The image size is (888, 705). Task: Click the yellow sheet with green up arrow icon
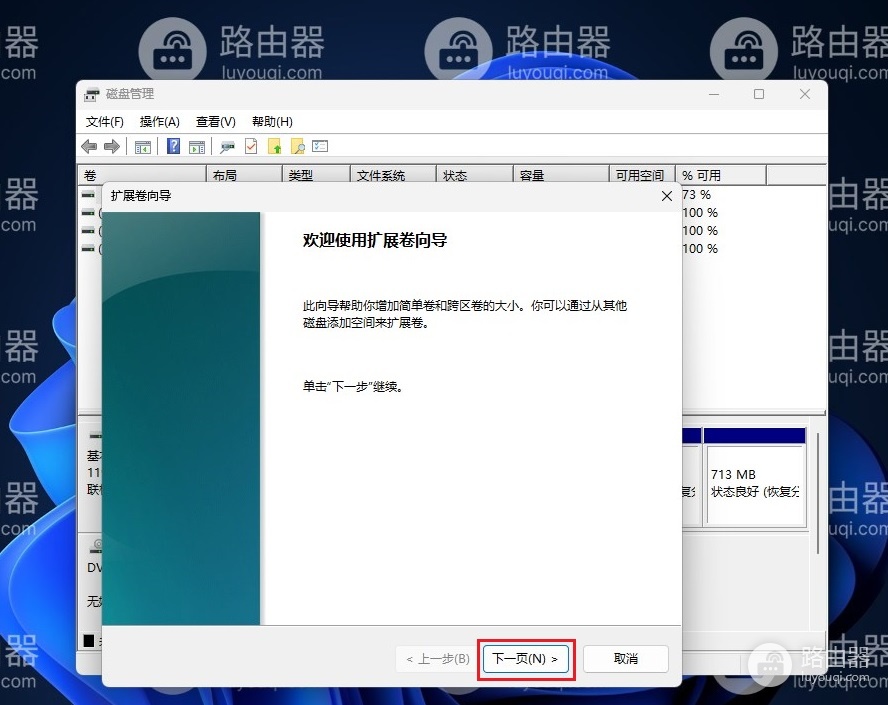coord(275,146)
